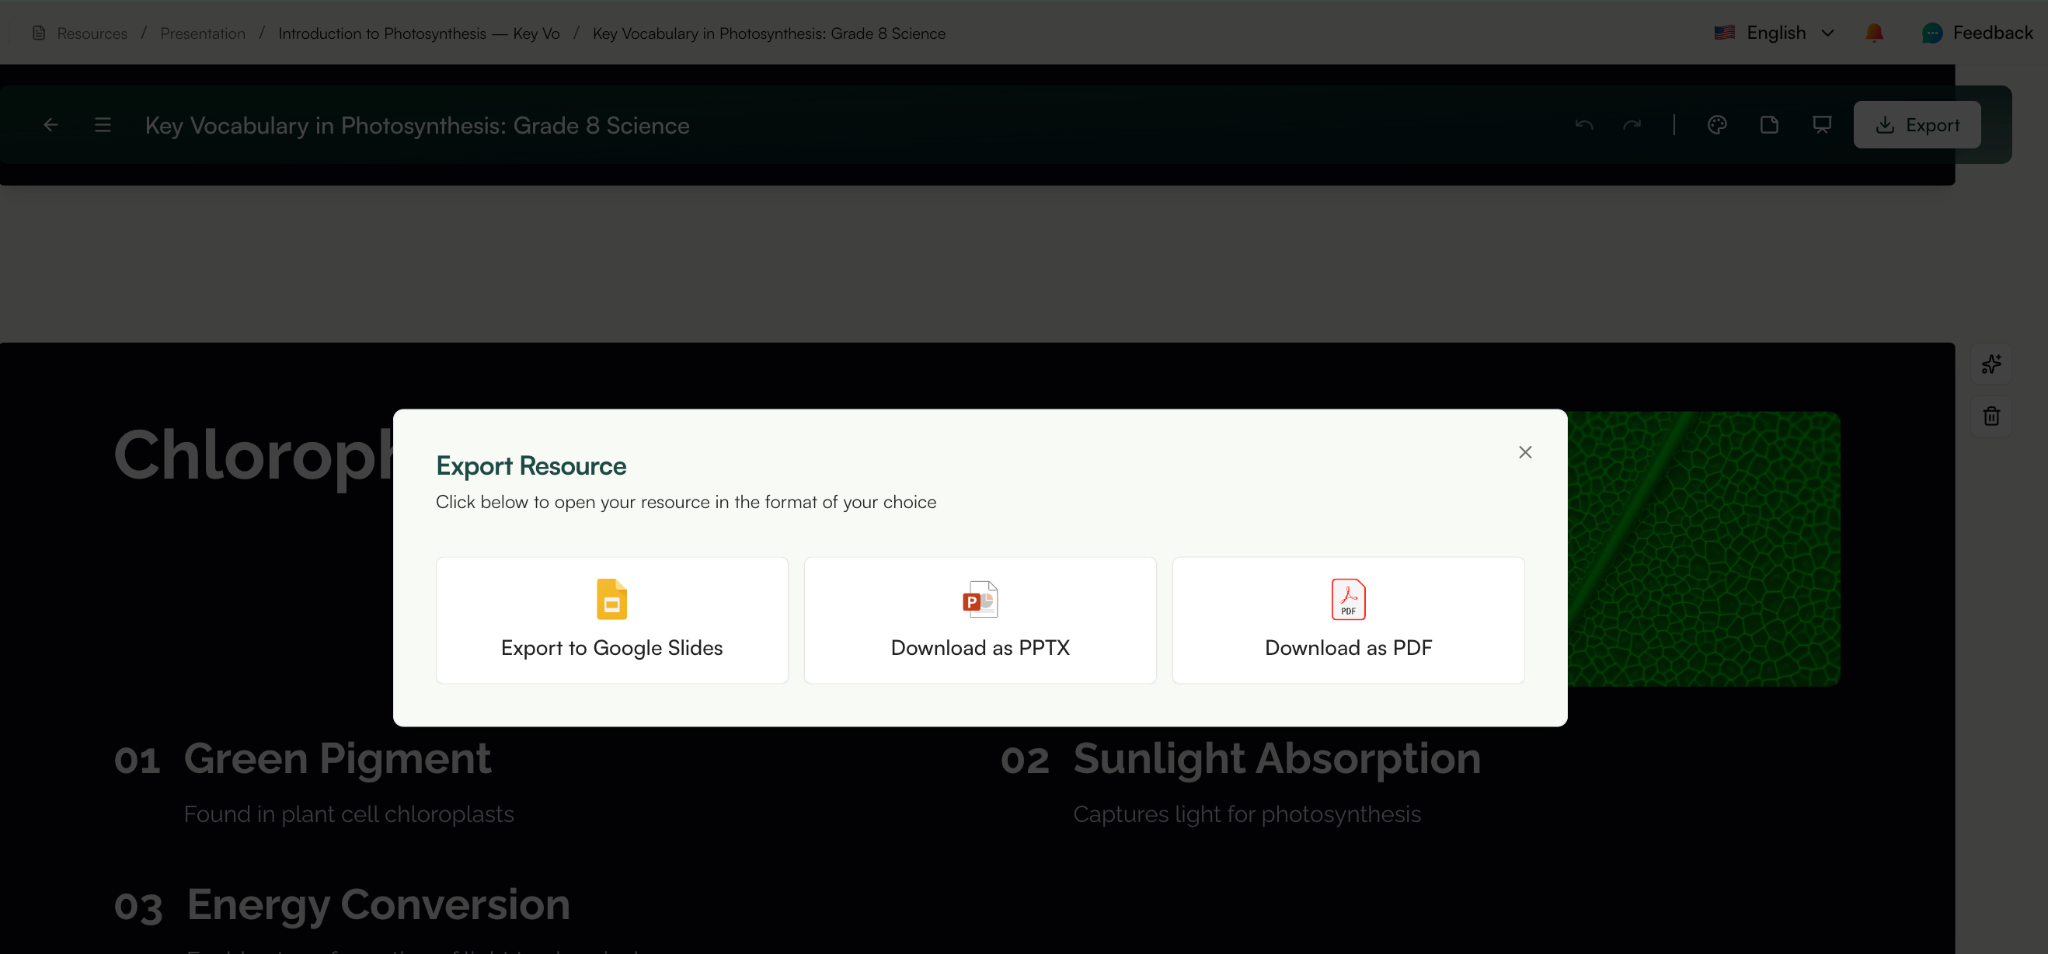Select Presentation in the breadcrumb trail
Screen dimensions: 2048x954
pos(202,33)
